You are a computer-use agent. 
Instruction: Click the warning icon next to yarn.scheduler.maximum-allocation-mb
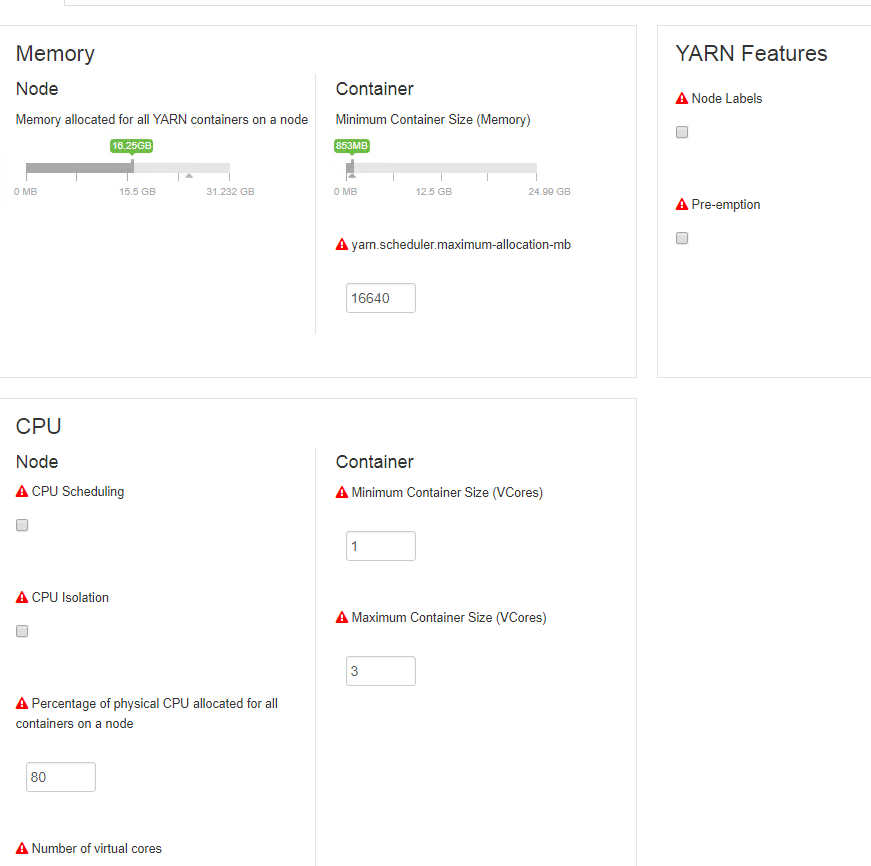[x=341, y=243]
